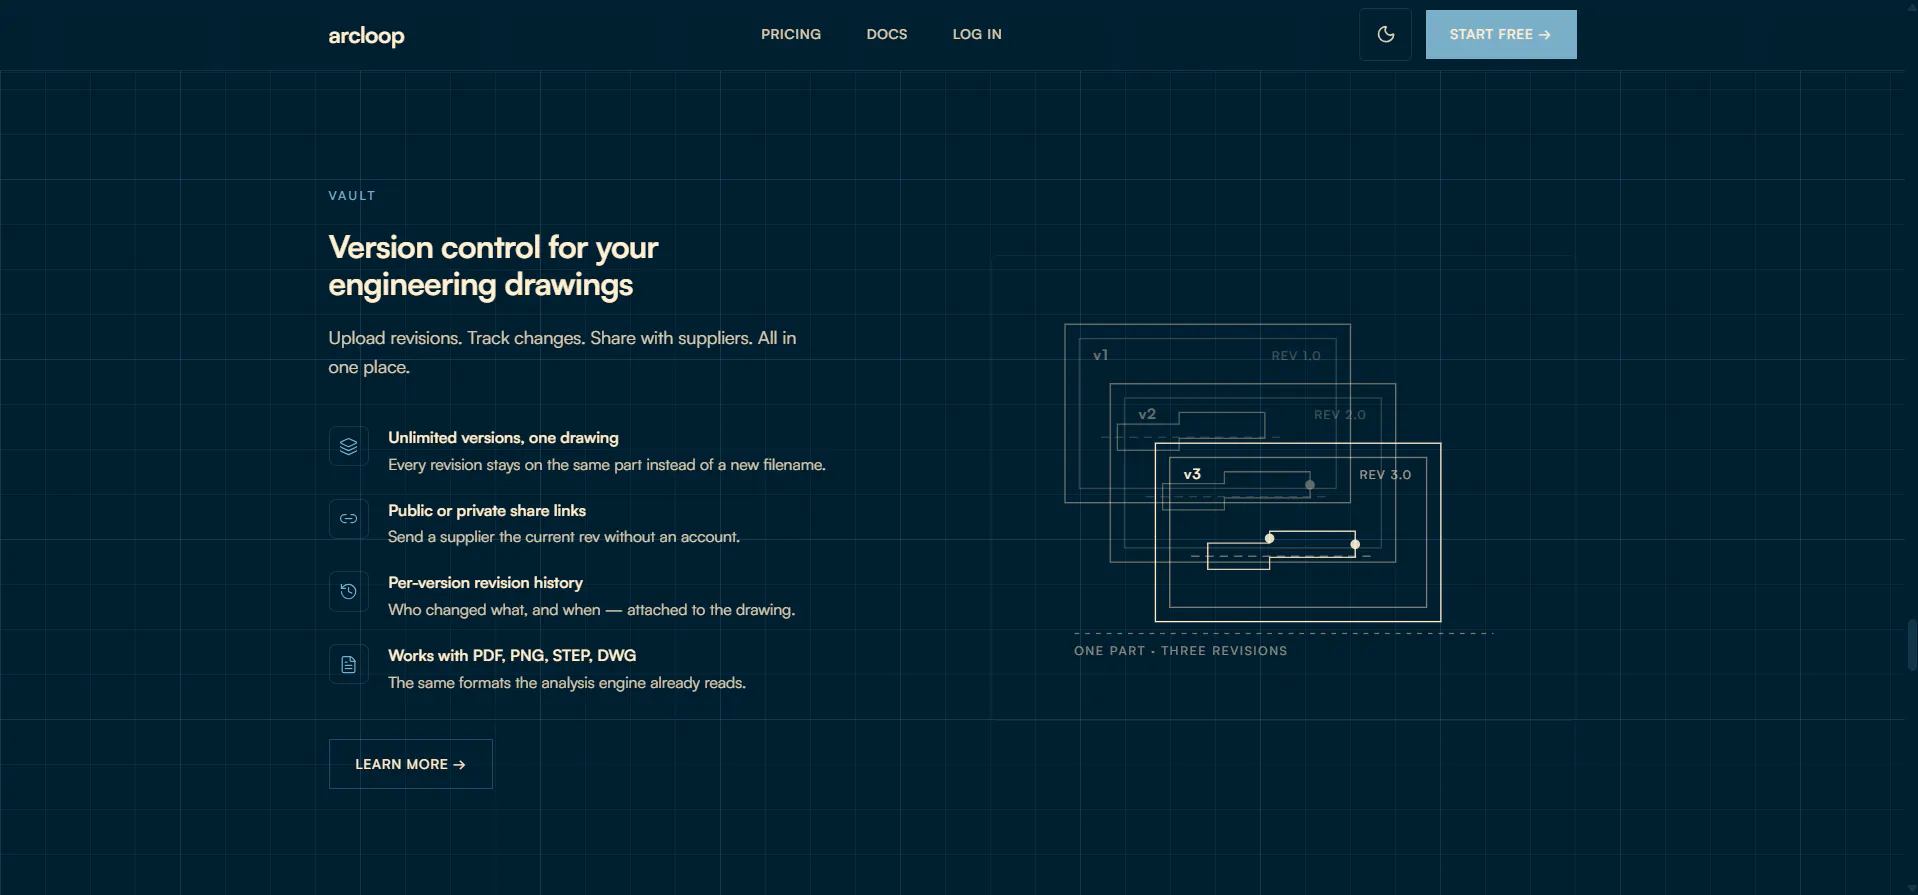Screen dimensions: 1918x895
Task: Click 'Every revision stays on the same part' text
Action: (x=607, y=465)
